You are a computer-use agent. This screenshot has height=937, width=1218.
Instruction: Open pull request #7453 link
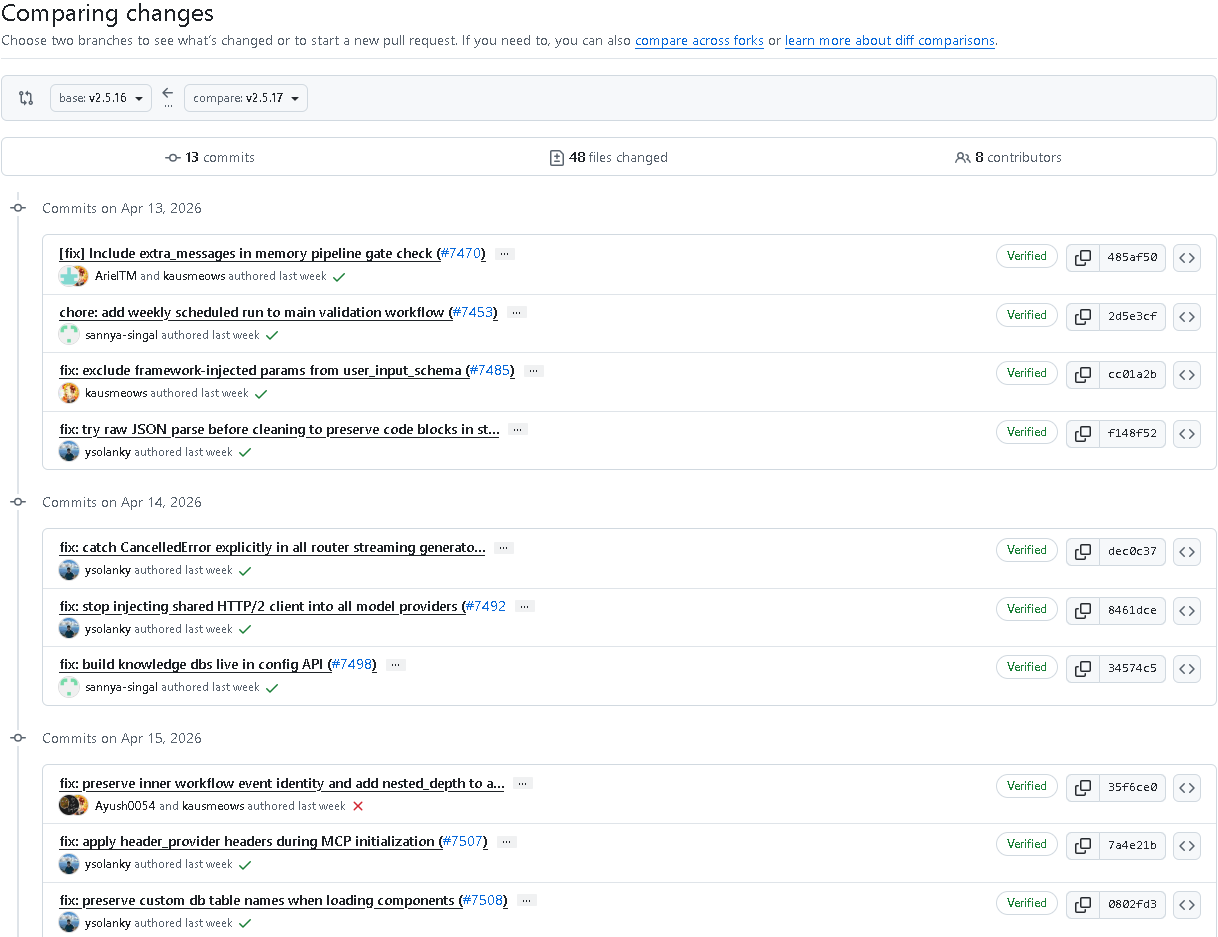[x=472, y=312]
